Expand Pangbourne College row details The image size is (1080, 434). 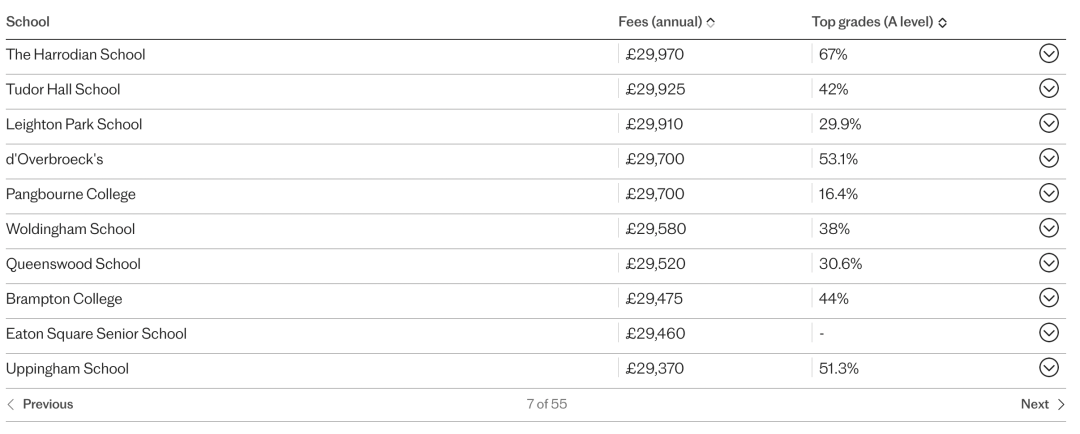[1048, 193]
